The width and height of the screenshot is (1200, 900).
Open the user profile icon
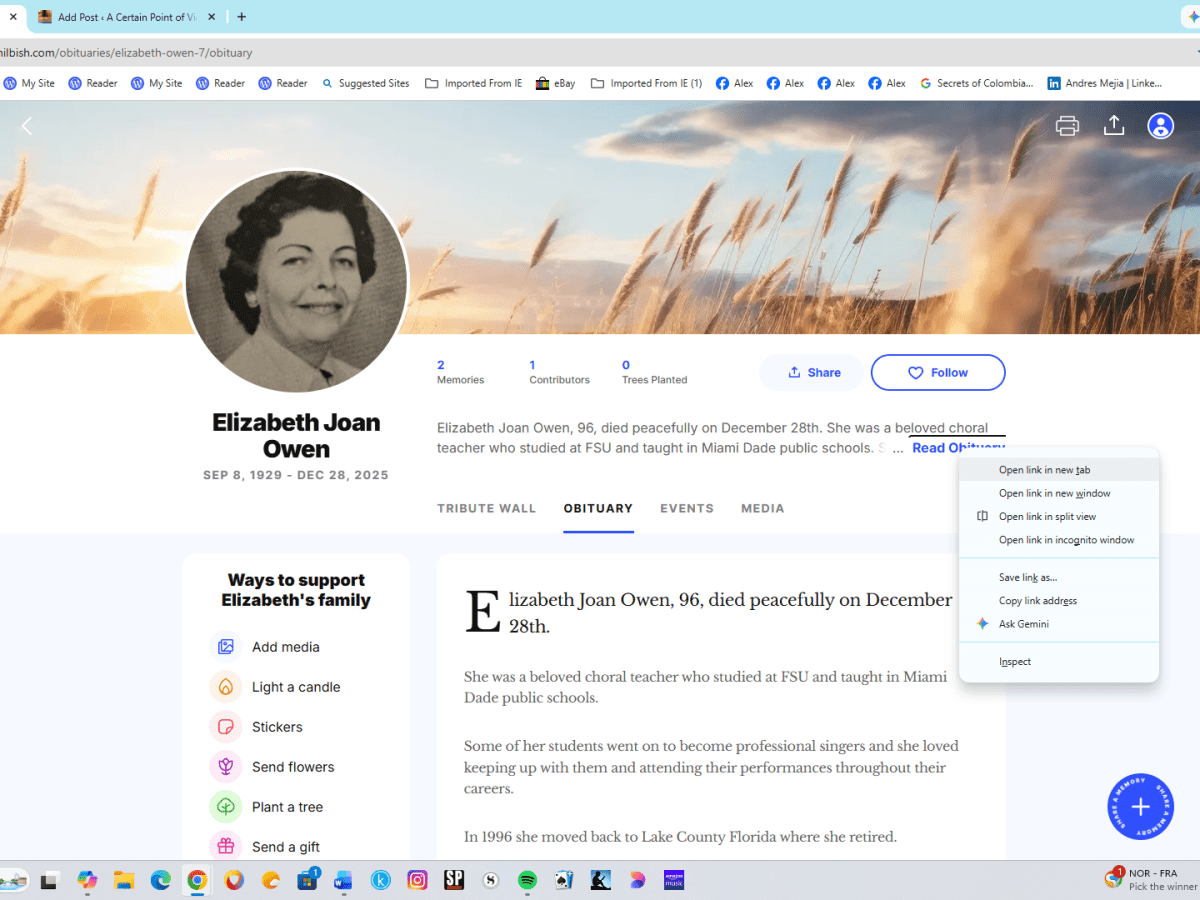click(x=1160, y=125)
